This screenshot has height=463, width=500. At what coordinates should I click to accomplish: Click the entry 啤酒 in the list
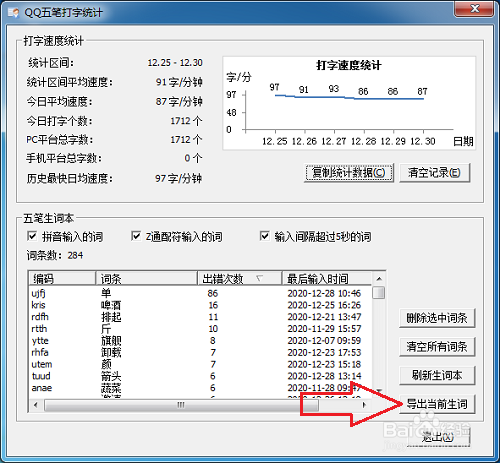[x=111, y=305]
